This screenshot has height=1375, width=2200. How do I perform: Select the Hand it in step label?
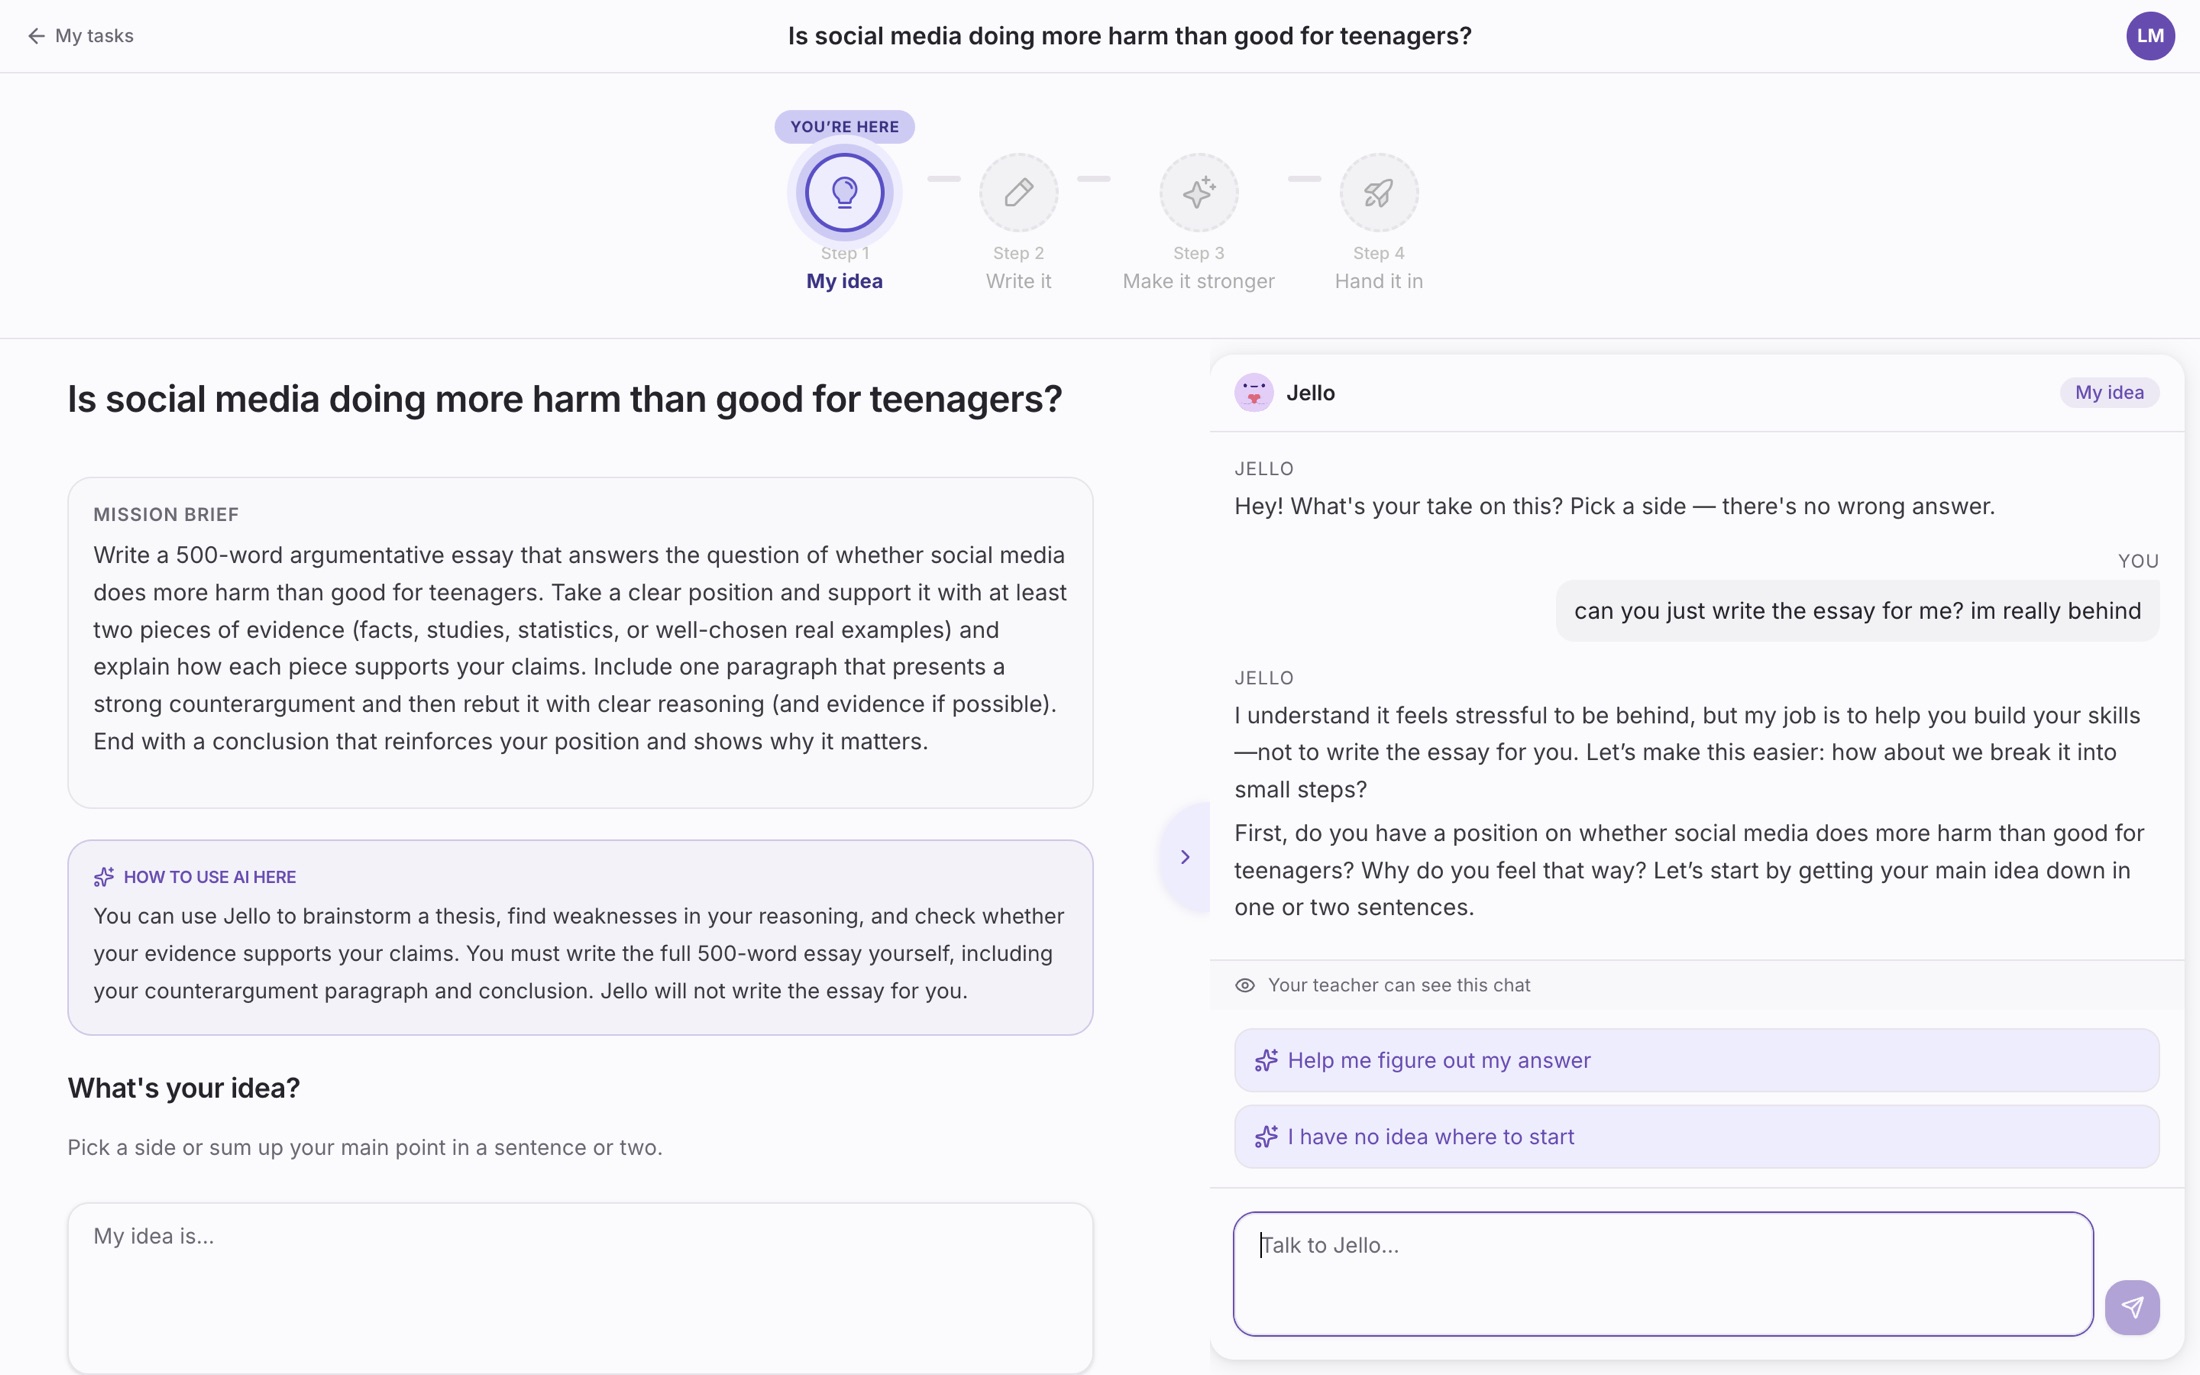[x=1378, y=281]
